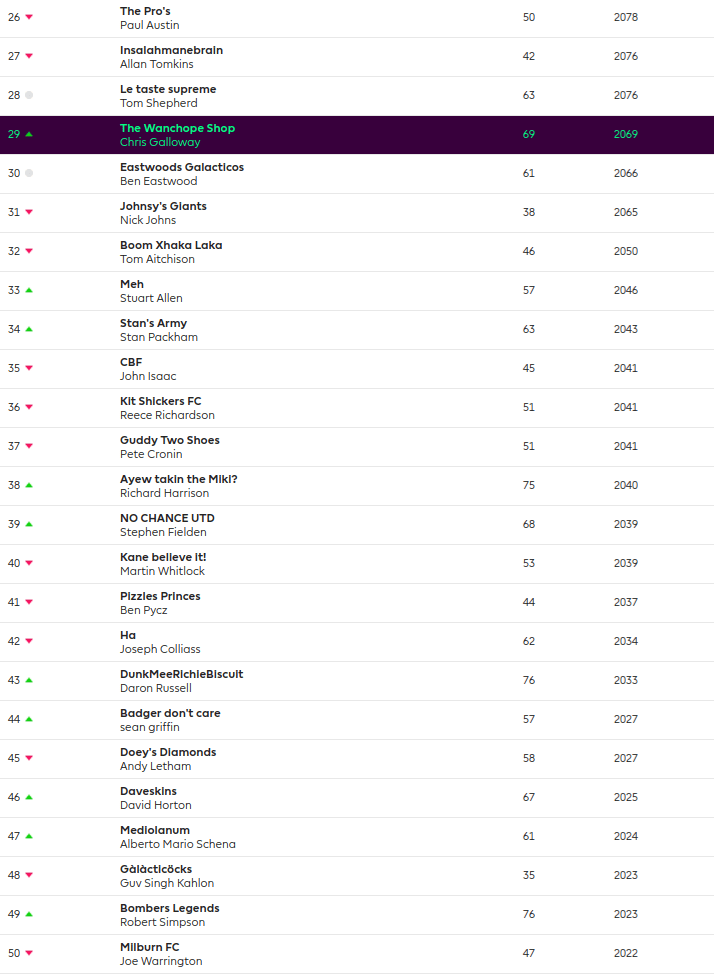The height and width of the screenshot is (978, 714).
Task: Click the red down arrow beside rank 42
Action: tap(29, 641)
